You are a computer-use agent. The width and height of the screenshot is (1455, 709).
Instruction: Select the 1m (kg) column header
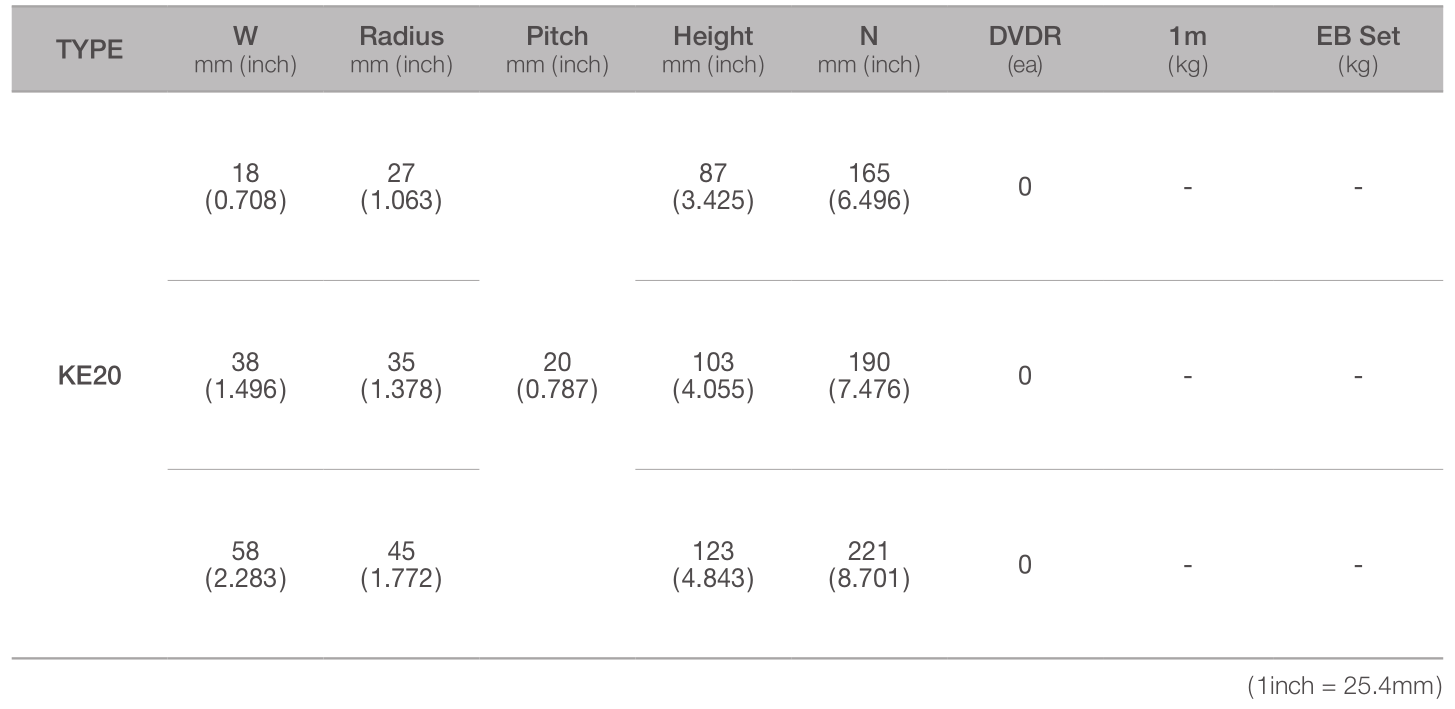[1187, 50]
